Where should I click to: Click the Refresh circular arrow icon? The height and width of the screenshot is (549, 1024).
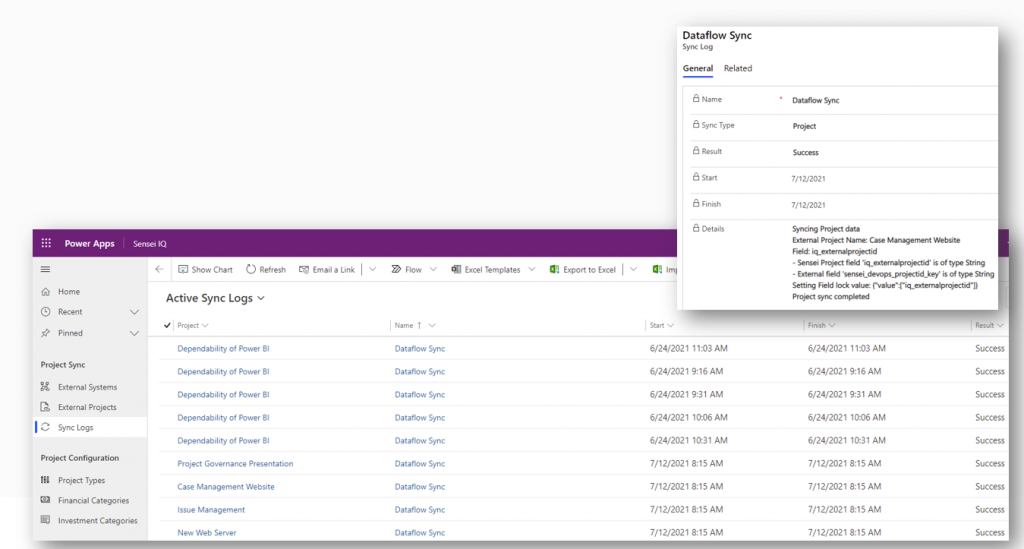251,269
